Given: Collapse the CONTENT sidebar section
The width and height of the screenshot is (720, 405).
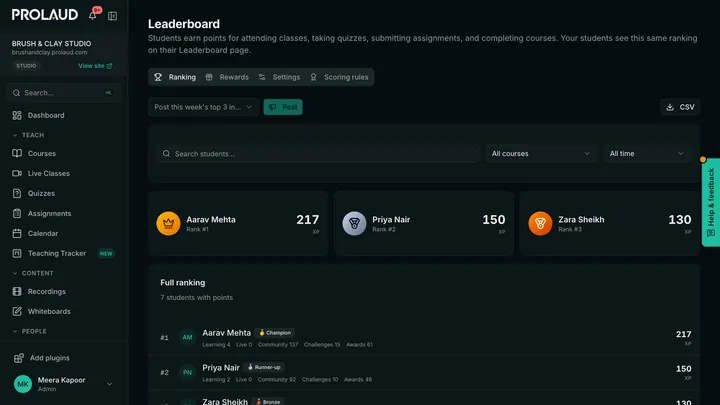Looking at the screenshot, I should (33, 273).
